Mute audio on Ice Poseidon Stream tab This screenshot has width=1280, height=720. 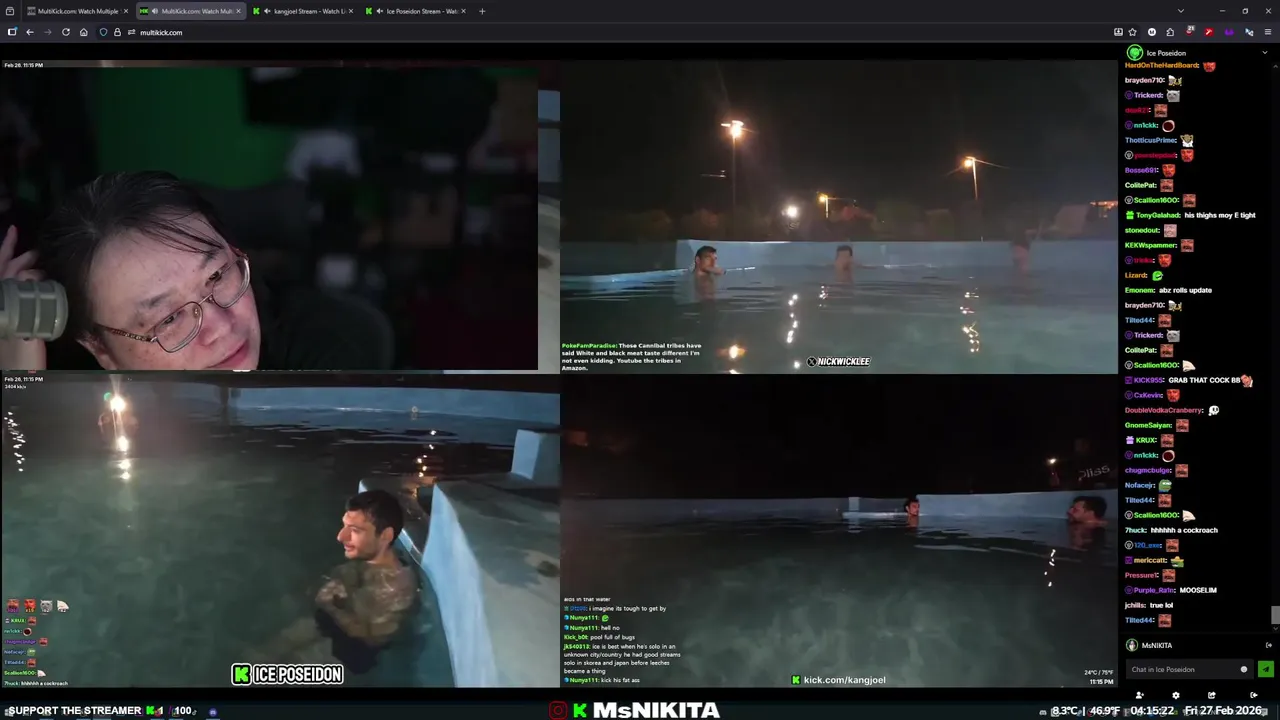(x=379, y=11)
